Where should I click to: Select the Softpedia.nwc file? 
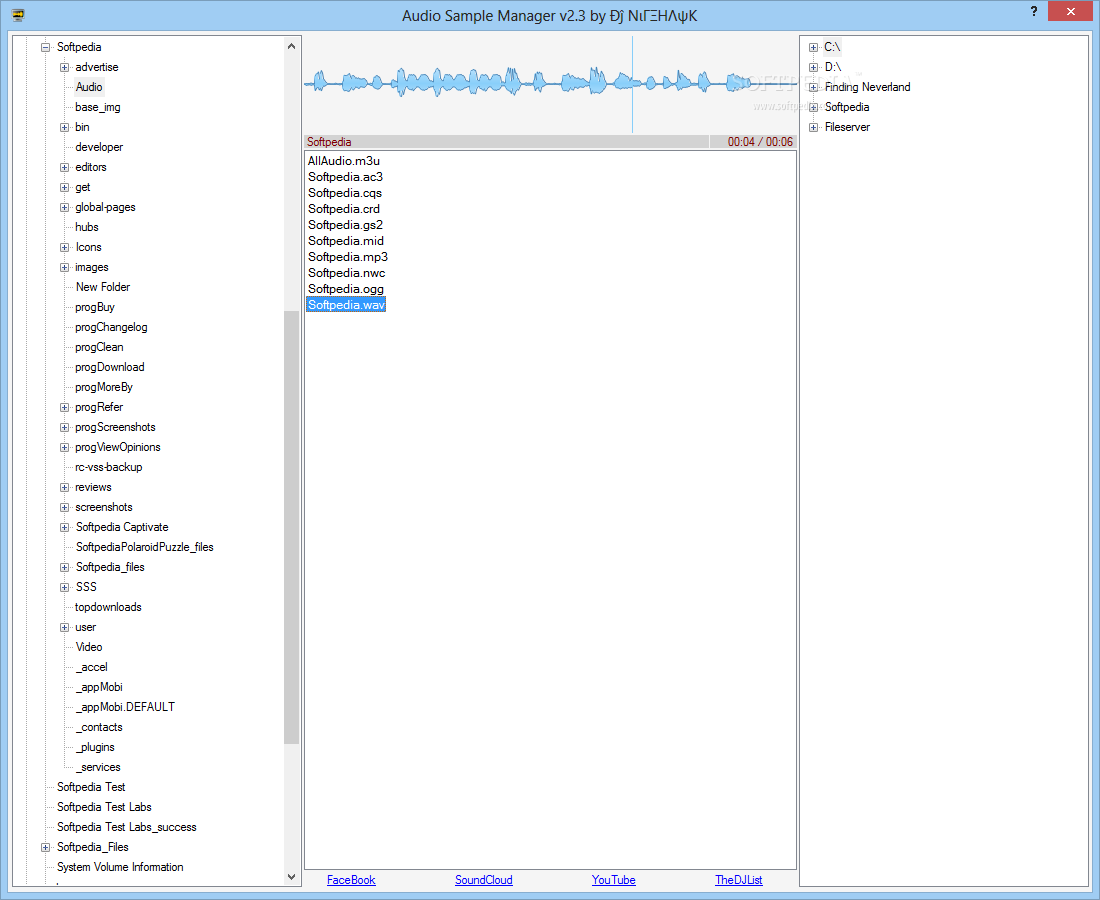347,274
